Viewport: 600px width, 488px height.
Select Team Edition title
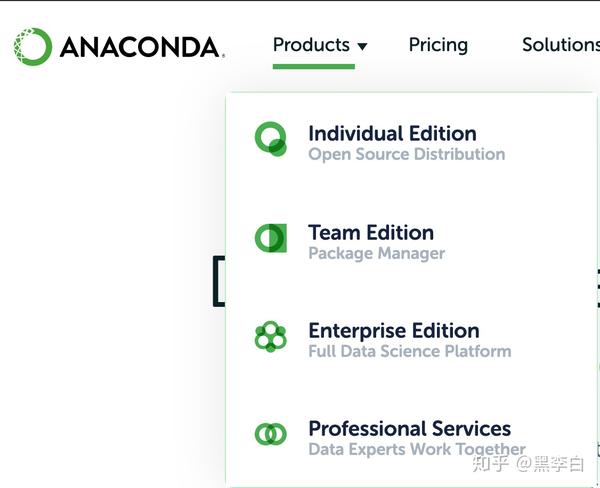371,232
